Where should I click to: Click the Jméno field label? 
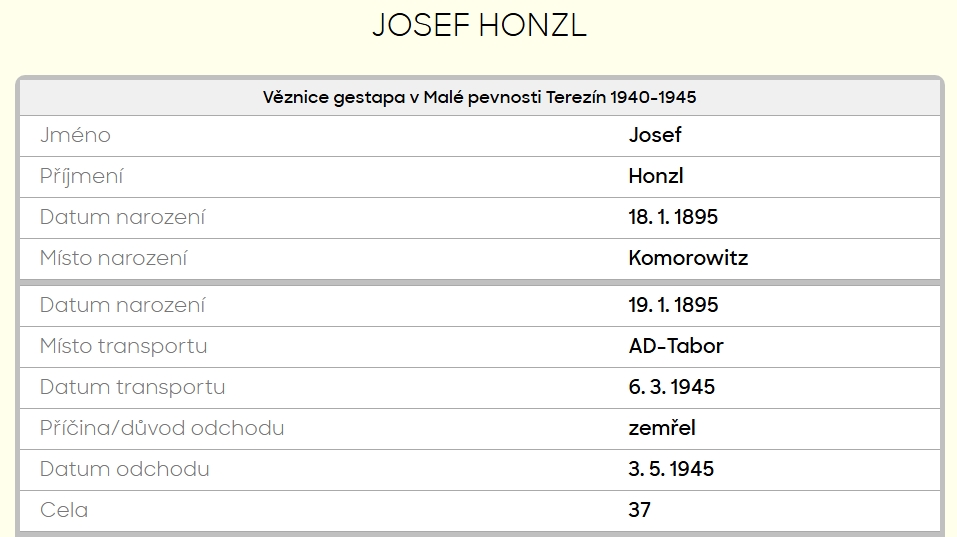coord(75,135)
